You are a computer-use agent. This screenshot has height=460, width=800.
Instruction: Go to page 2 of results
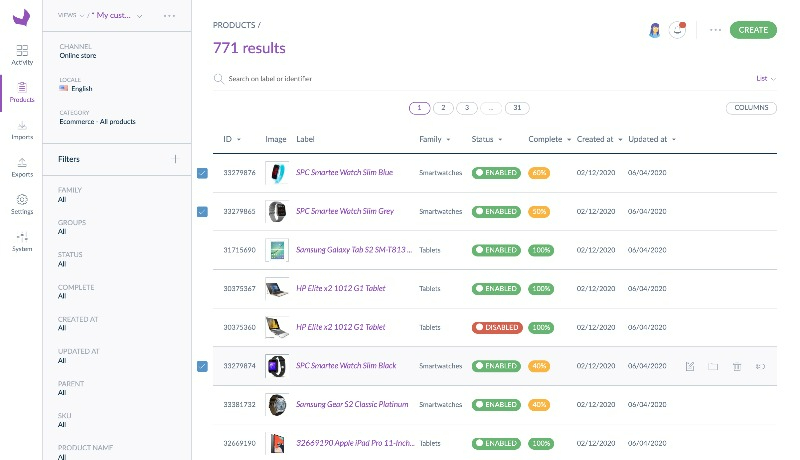pos(443,108)
